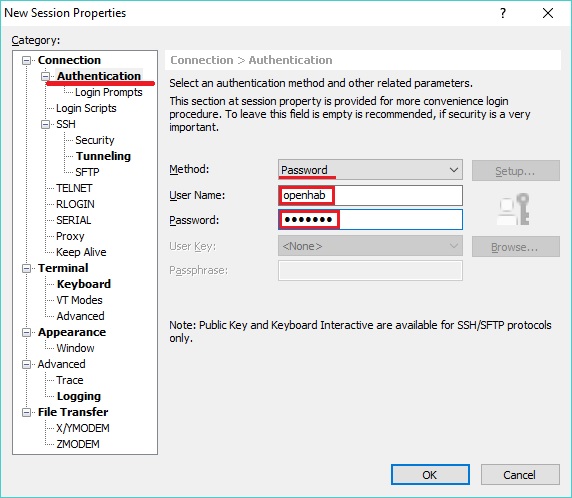Collapse the Advanced category node

tap(26, 364)
